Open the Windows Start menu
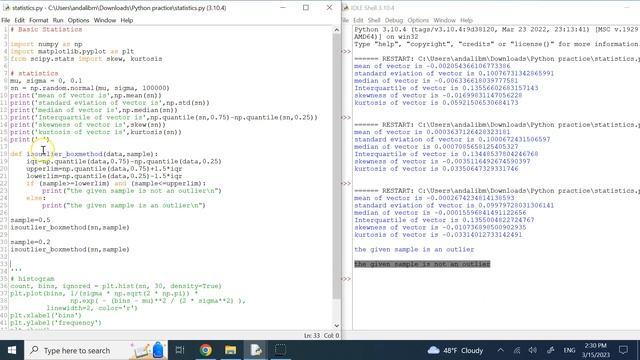640x360 pixels. [11, 350]
